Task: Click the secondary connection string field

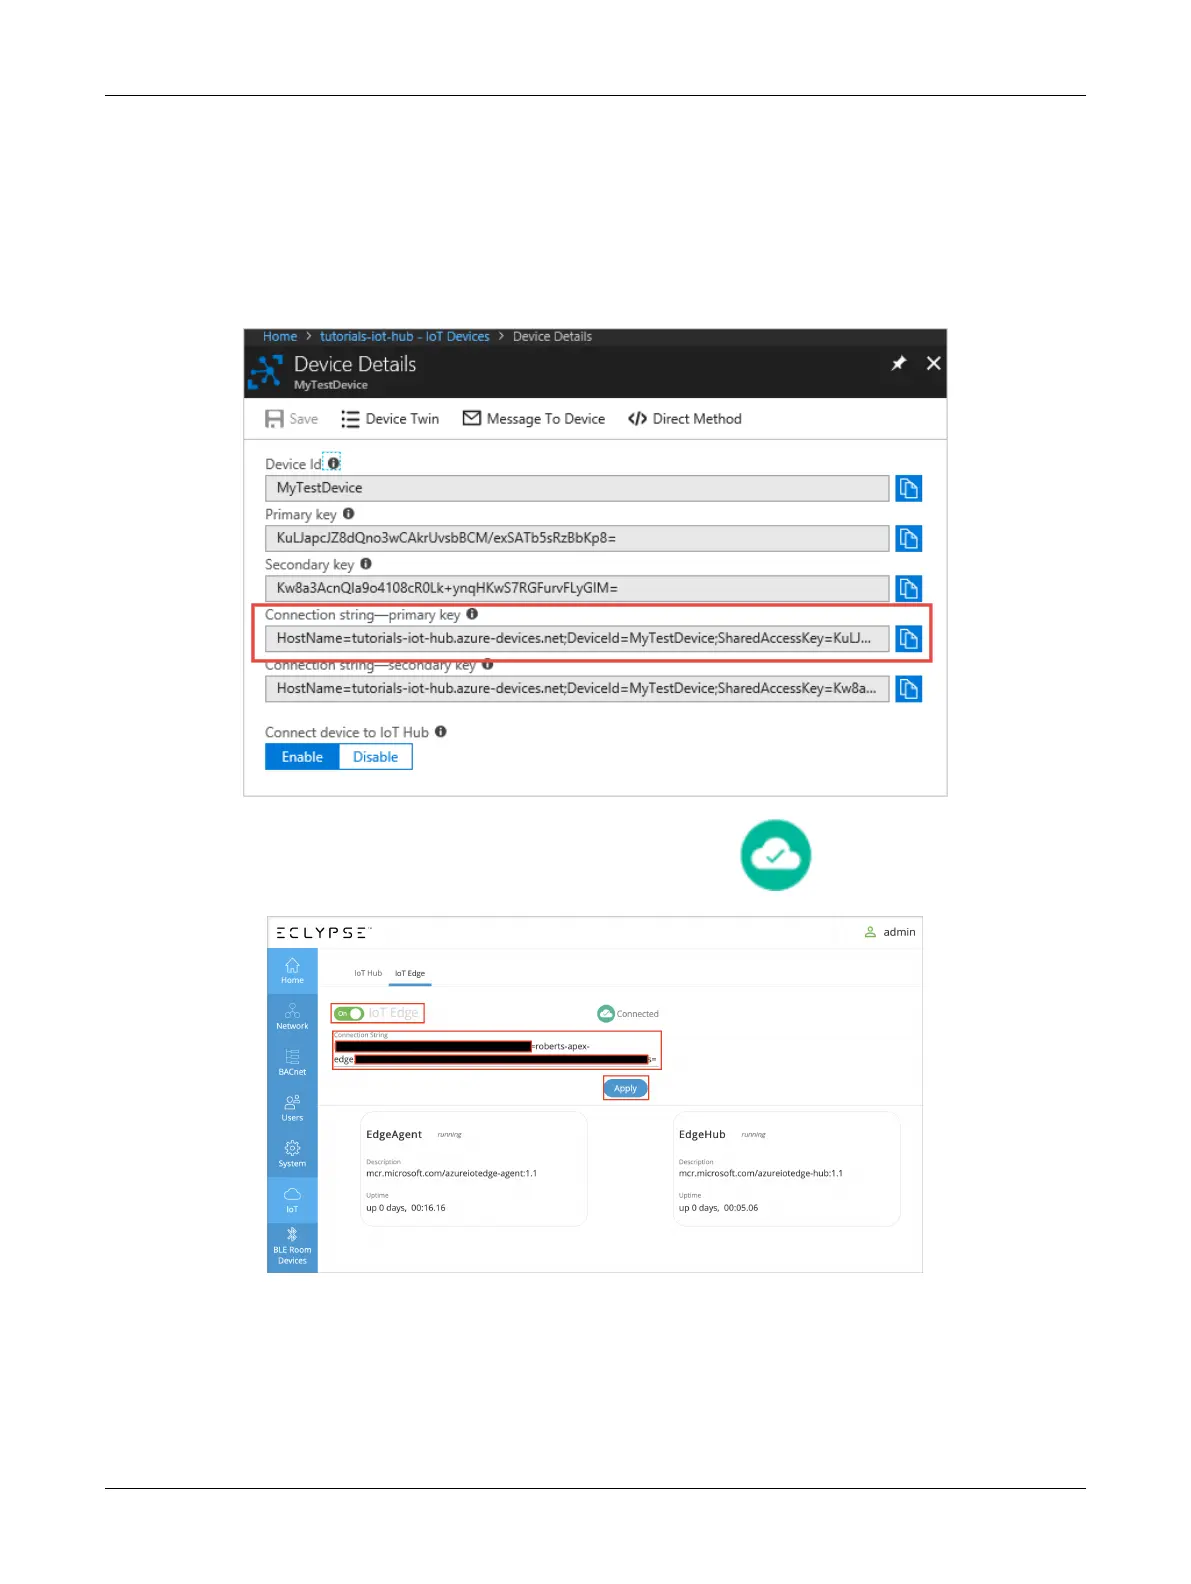Action: coord(577,689)
